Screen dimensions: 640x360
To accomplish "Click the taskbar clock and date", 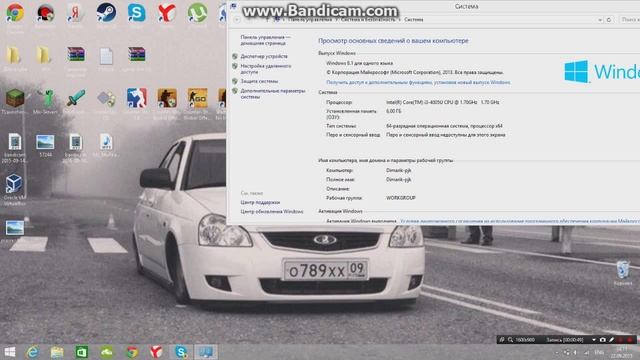I will point(621,352).
